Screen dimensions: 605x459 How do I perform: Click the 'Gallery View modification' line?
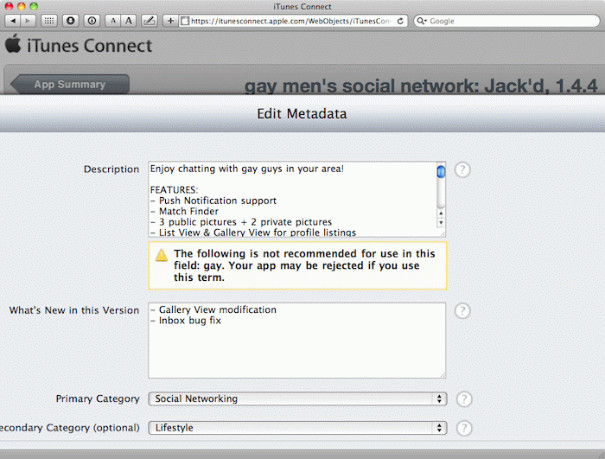click(x=213, y=310)
